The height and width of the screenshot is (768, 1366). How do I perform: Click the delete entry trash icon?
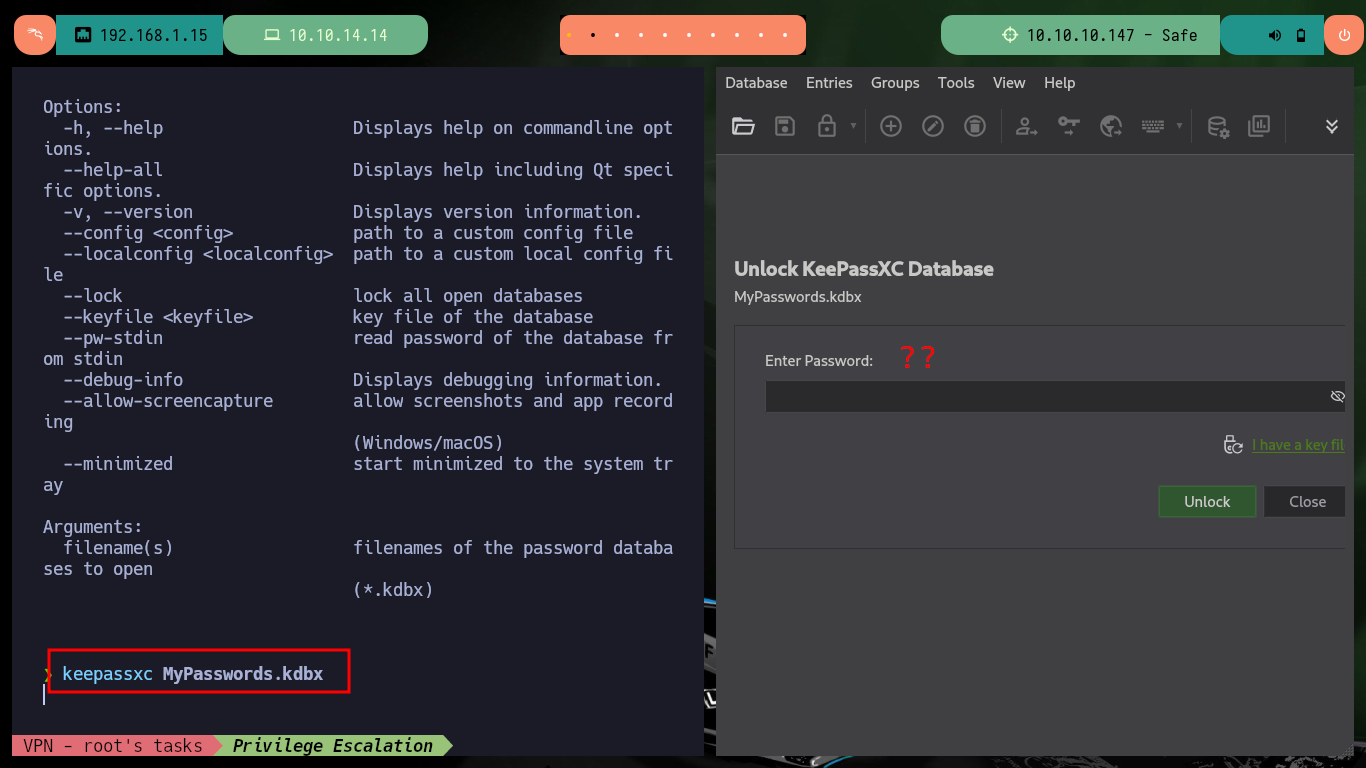pos(975,126)
